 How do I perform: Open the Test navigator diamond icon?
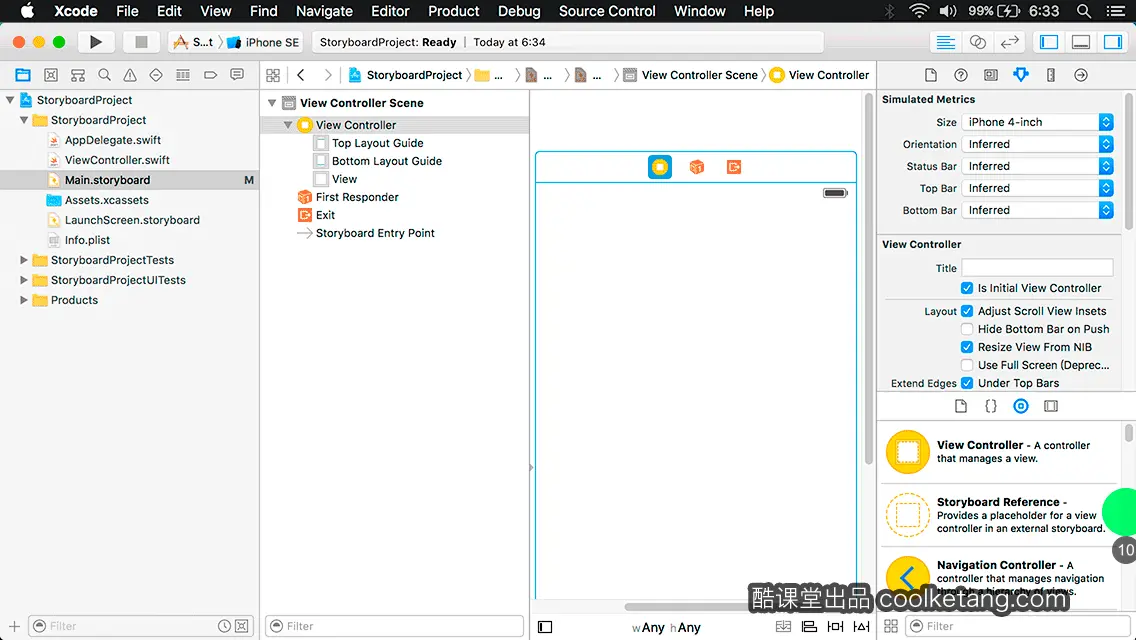click(156, 75)
